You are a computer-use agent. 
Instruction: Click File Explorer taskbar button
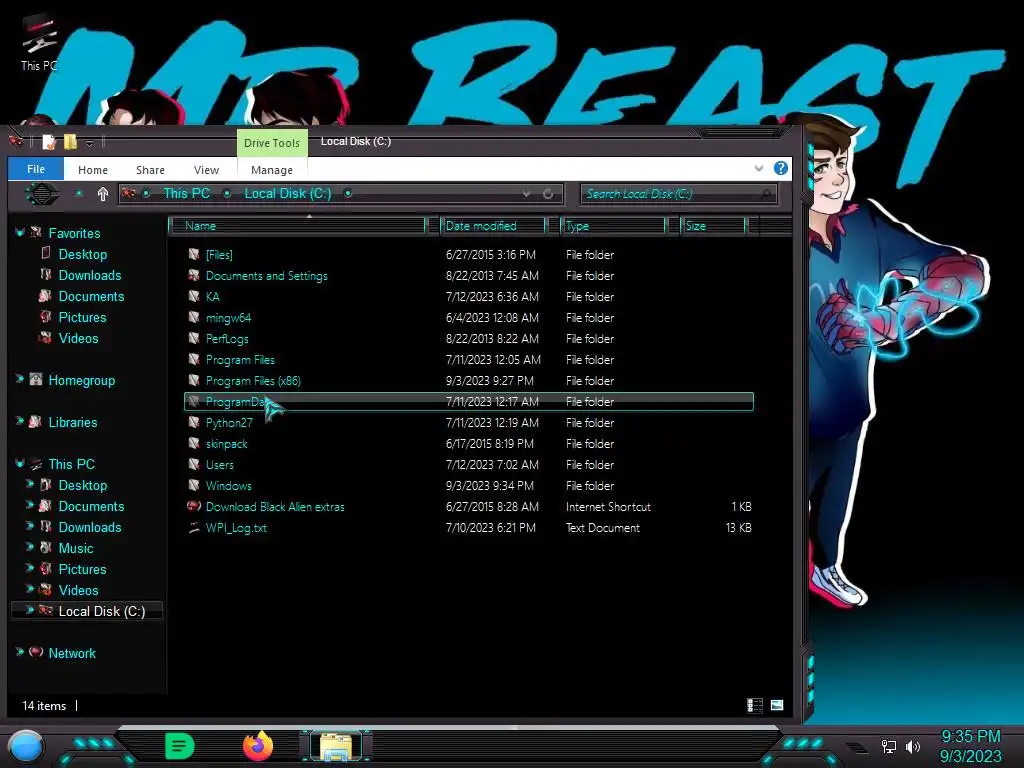pyautogui.click(x=336, y=746)
